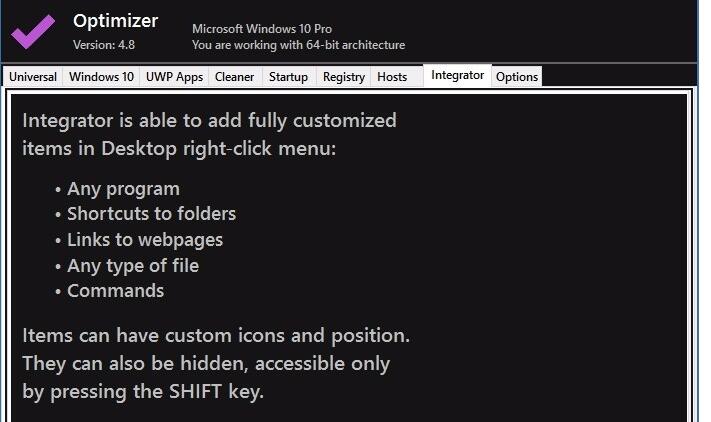This screenshot has width=711, height=422.
Task: Click the 'Any type of file' bullet item
Action: [x=133, y=266]
